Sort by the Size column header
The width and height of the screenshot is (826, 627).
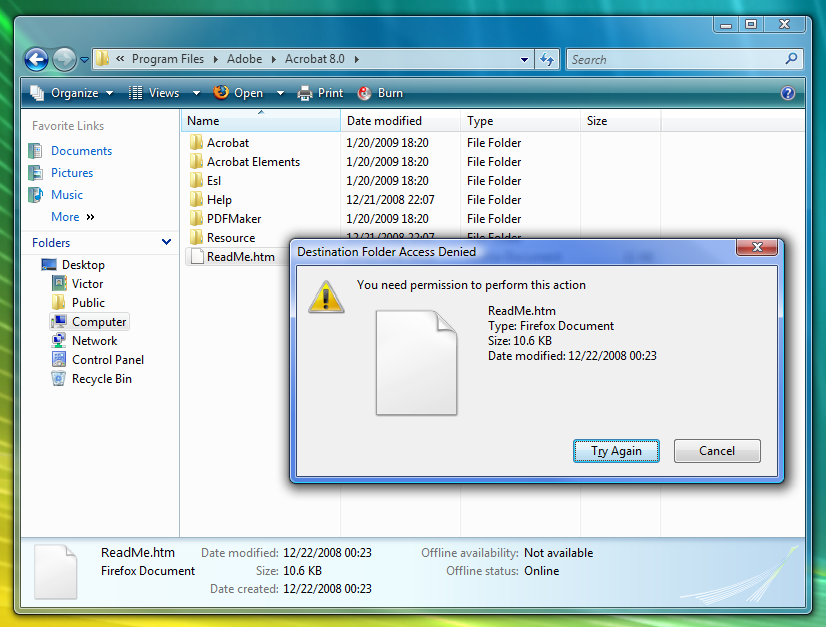pos(621,121)
